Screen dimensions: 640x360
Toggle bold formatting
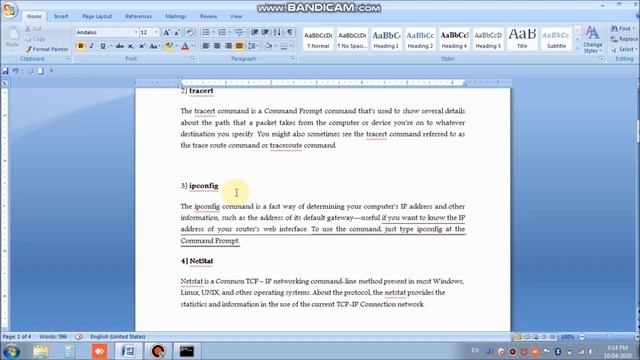(x=80, y=46)
